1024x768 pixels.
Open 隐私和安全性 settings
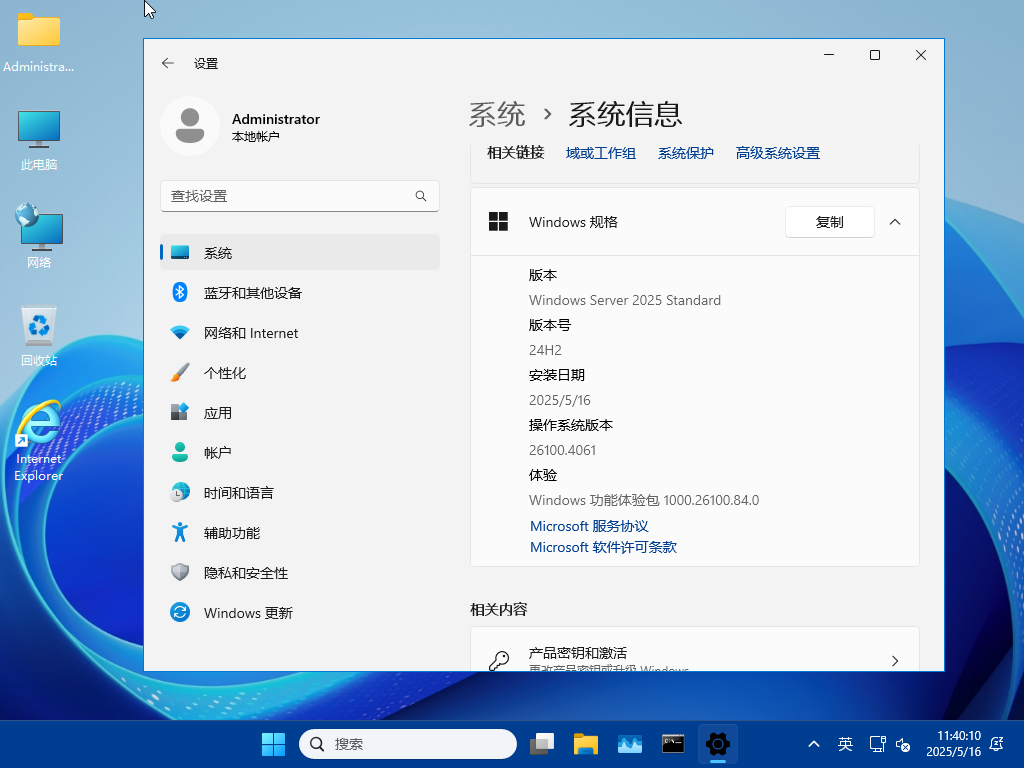click(x=300, y=573)
